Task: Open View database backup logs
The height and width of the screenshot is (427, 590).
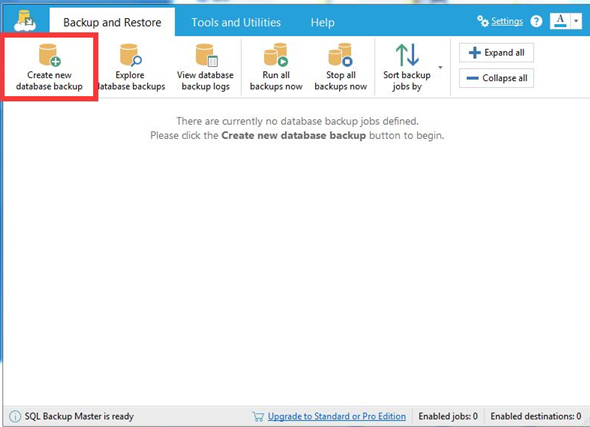Action: [205, 67]
